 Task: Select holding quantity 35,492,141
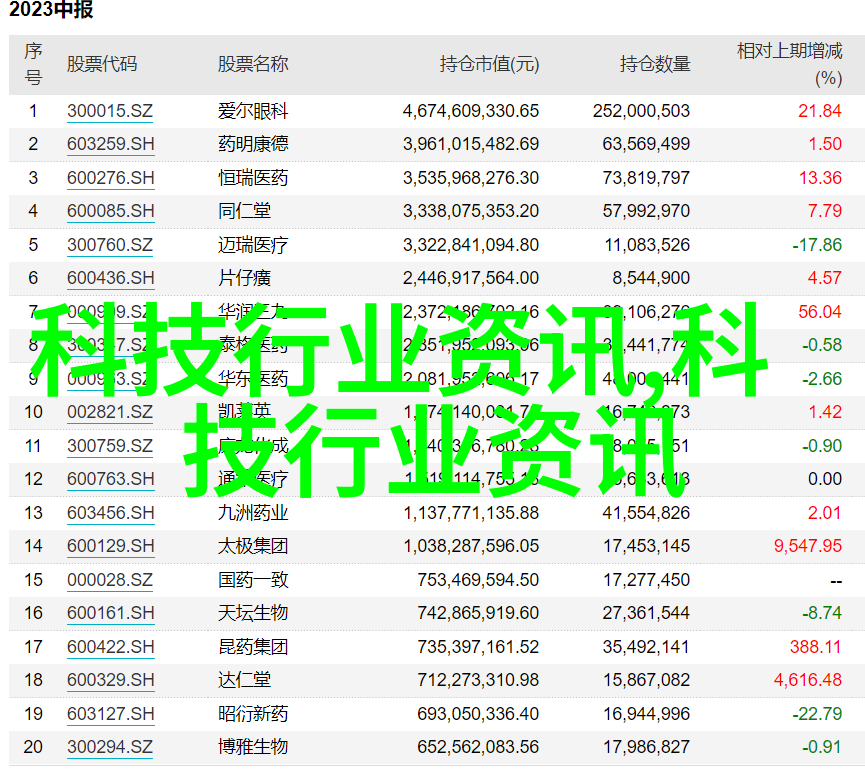[x=646, y=647]
